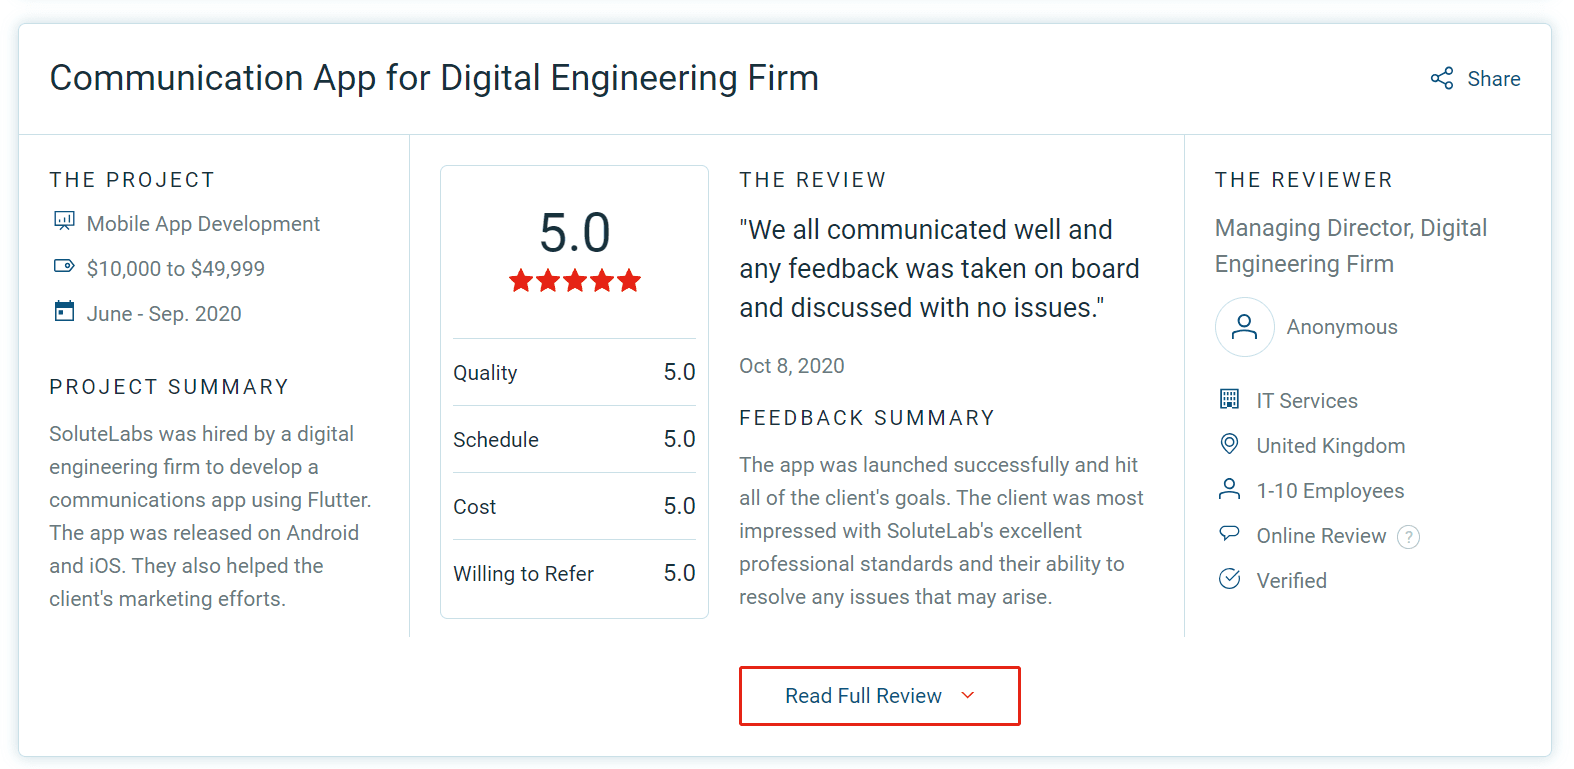Click the chevron arrow on Read Full Review
The width and height of the screenshot is (1574, 769).
[967, 695]
